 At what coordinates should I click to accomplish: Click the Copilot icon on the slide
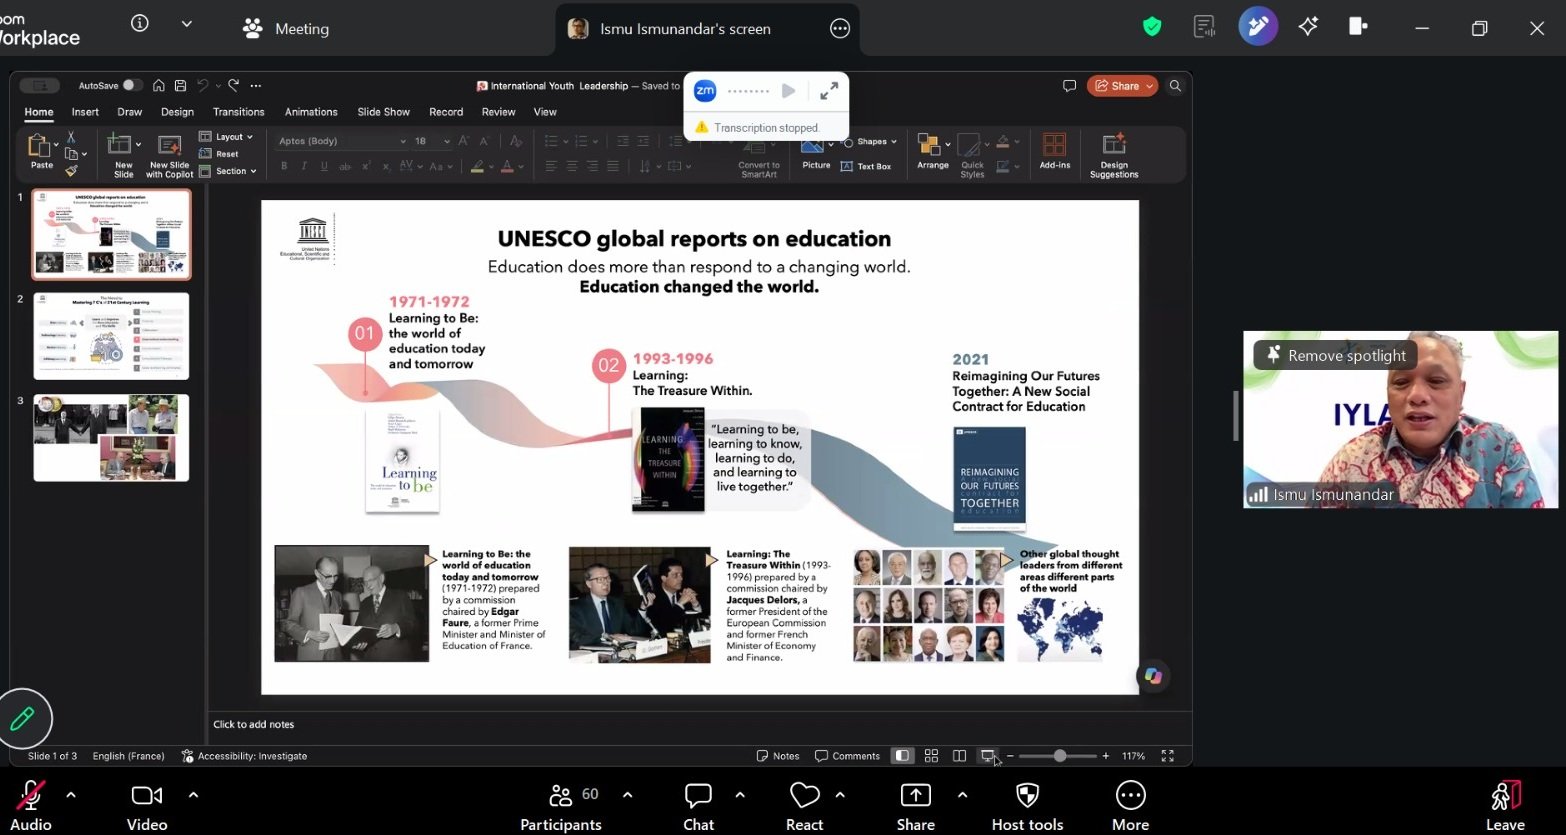point(1153,676)
